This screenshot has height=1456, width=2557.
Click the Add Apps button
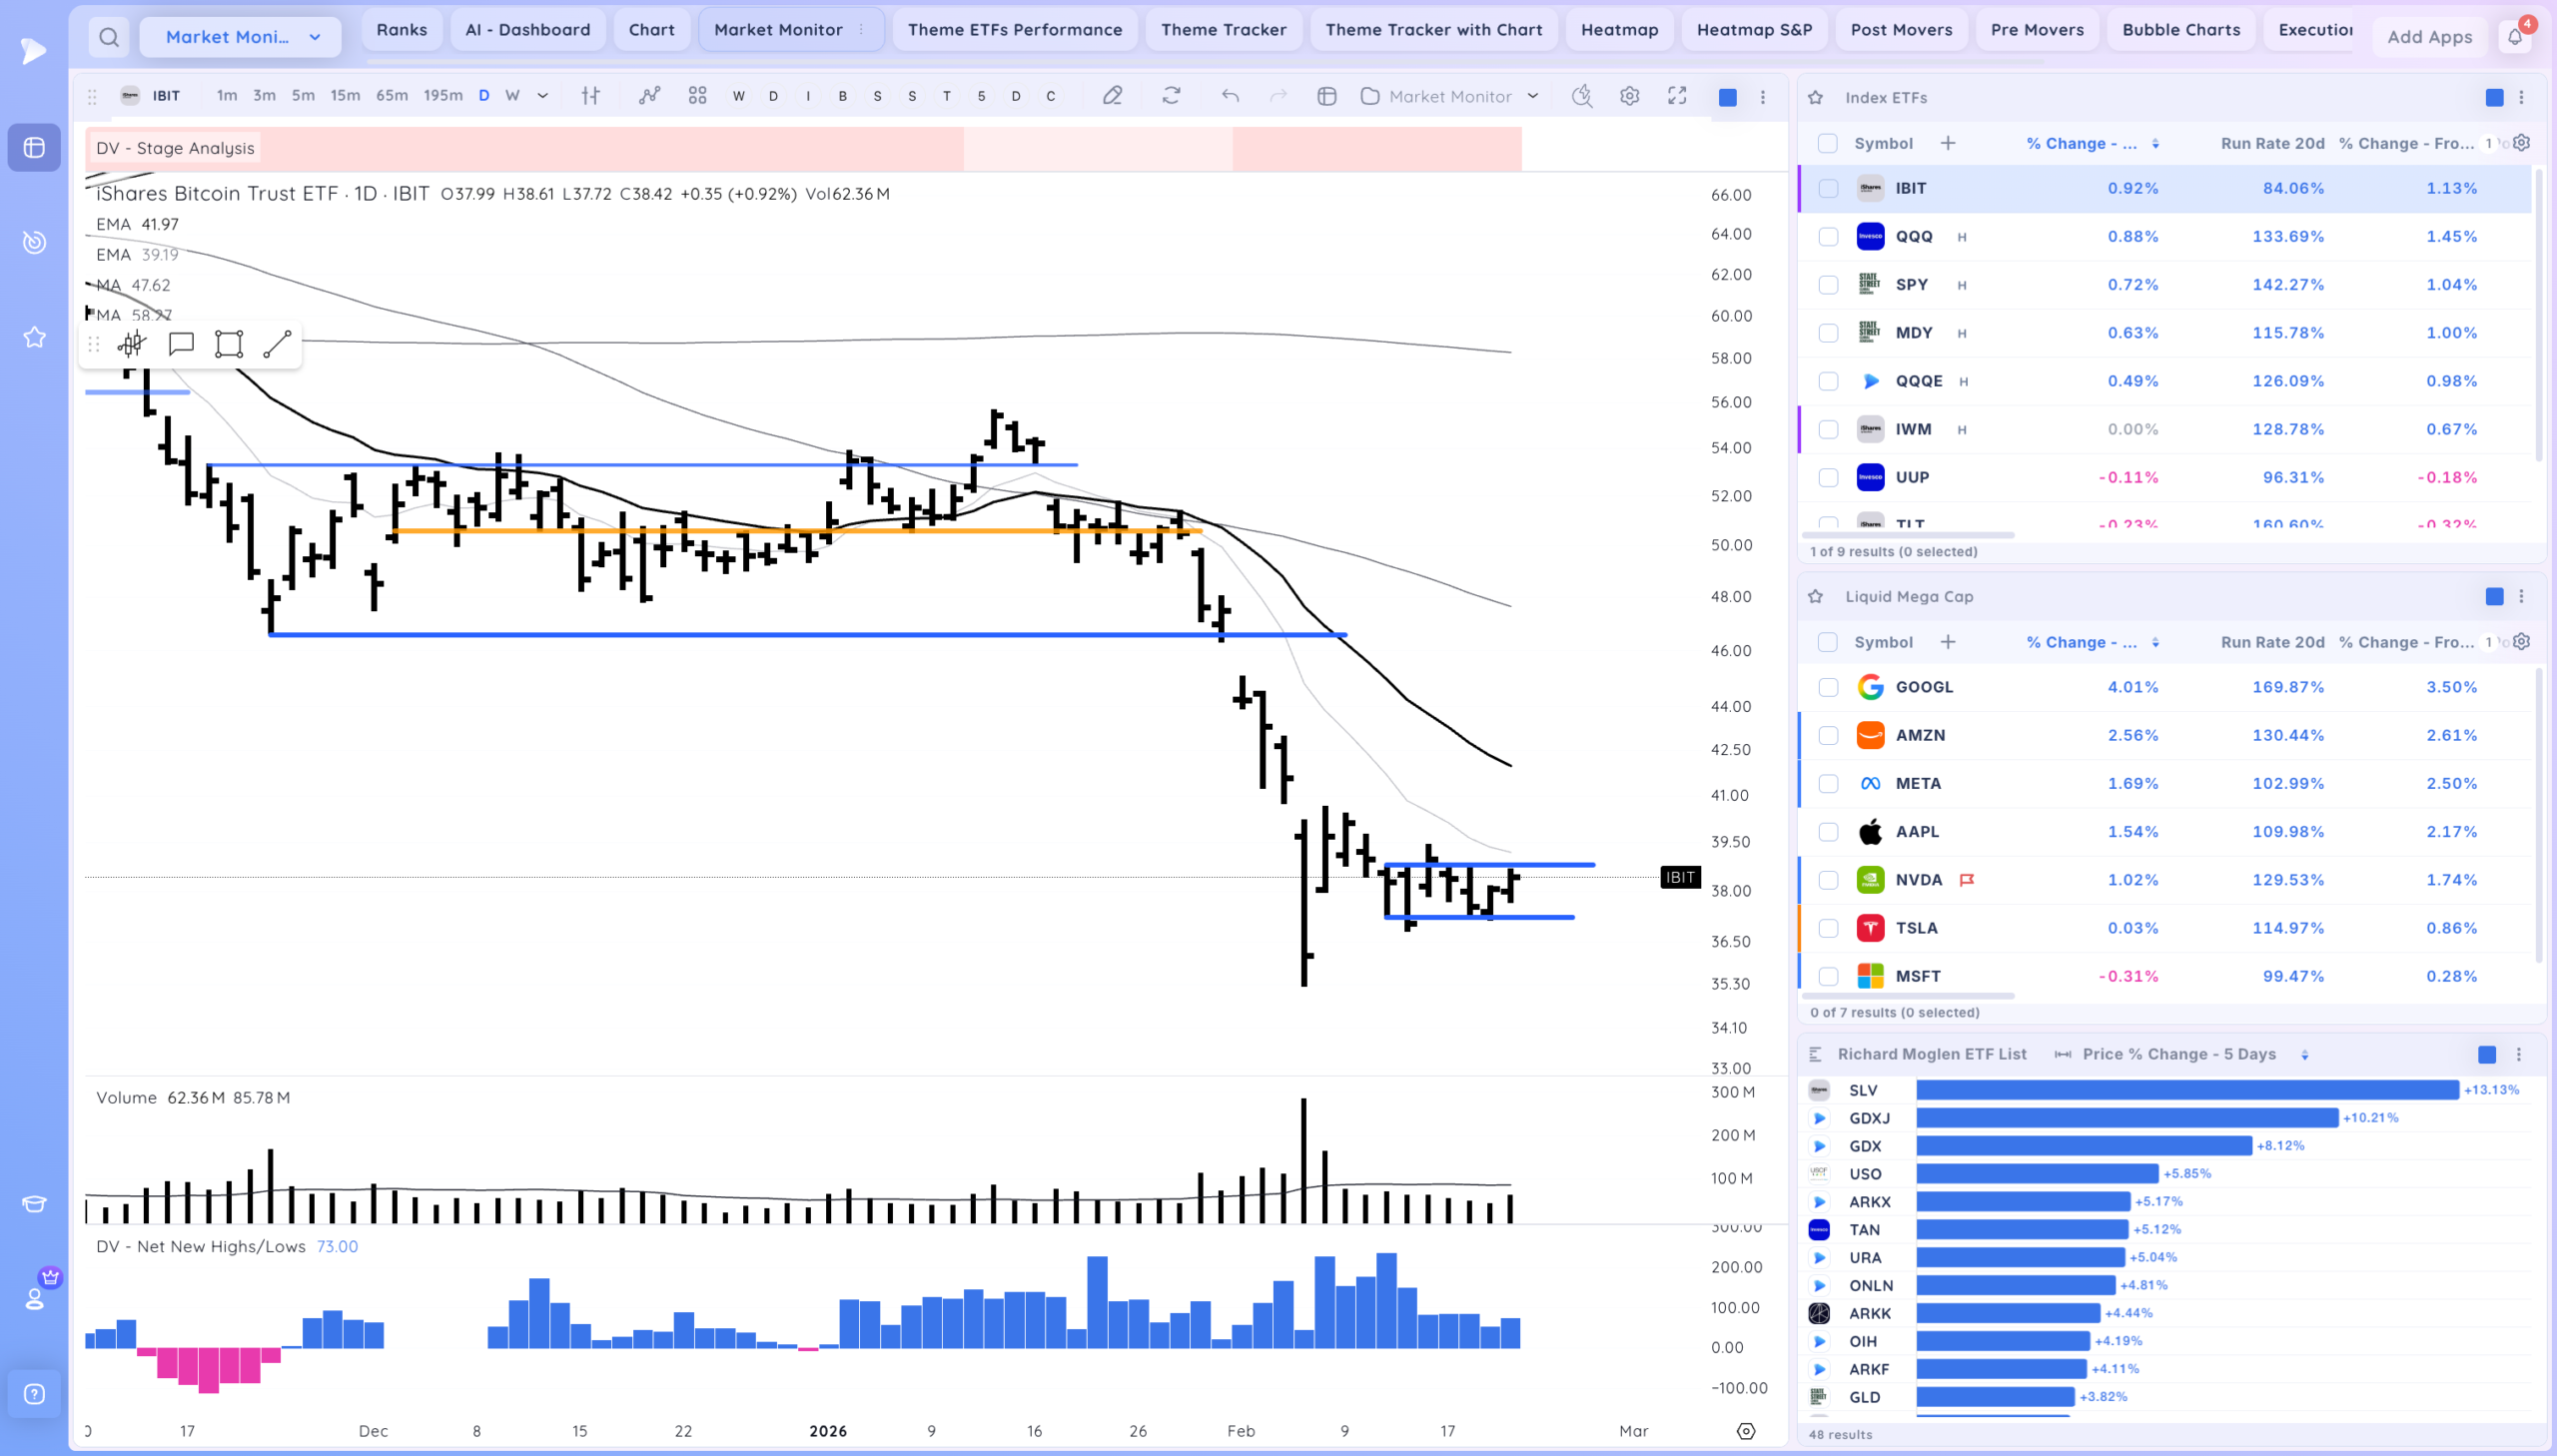[x=2429, y=37]
